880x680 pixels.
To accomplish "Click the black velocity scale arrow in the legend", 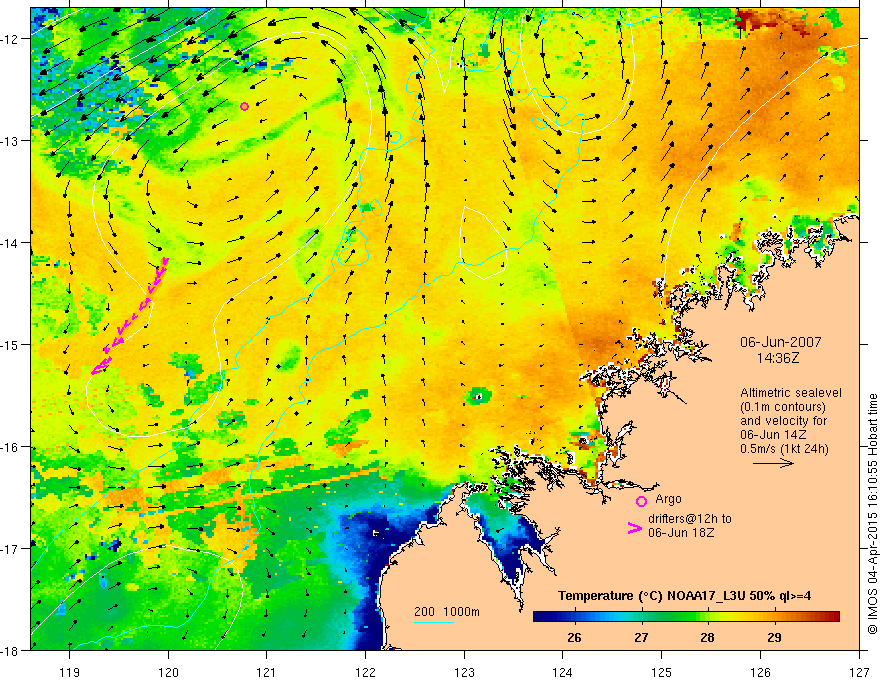I will (773, 463).
